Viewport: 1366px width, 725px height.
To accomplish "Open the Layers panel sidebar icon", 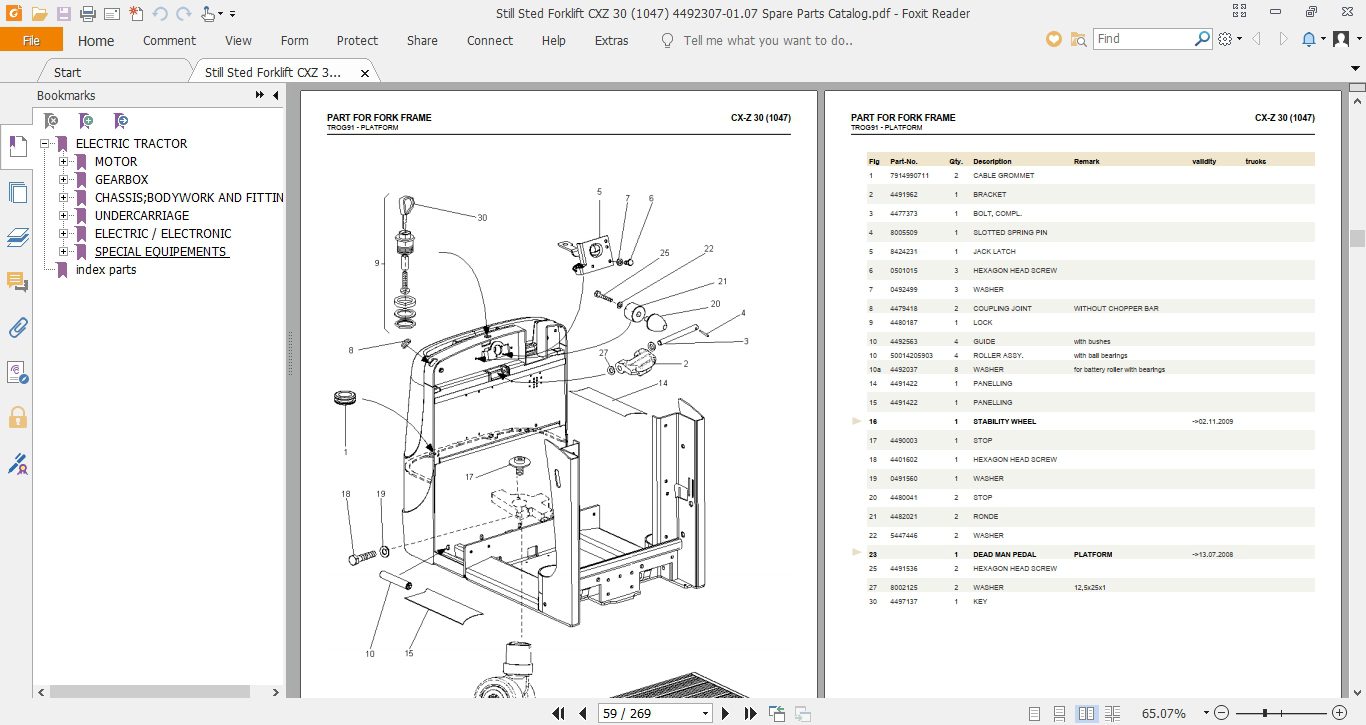I will (17, 237).
